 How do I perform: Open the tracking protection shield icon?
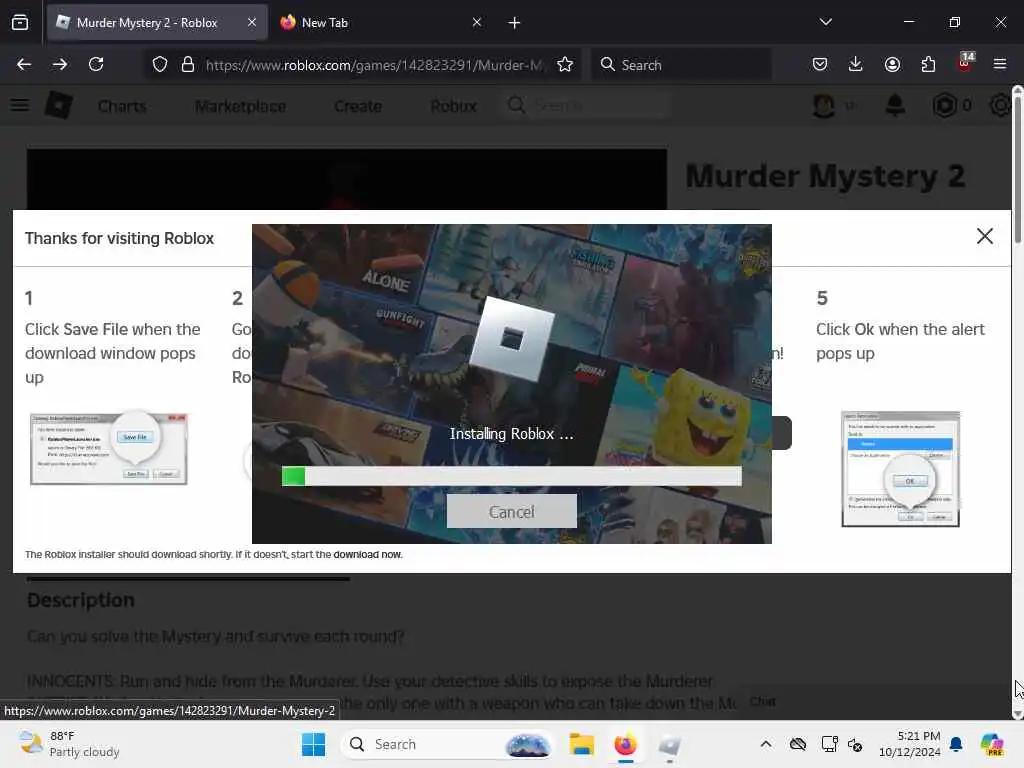160,64
